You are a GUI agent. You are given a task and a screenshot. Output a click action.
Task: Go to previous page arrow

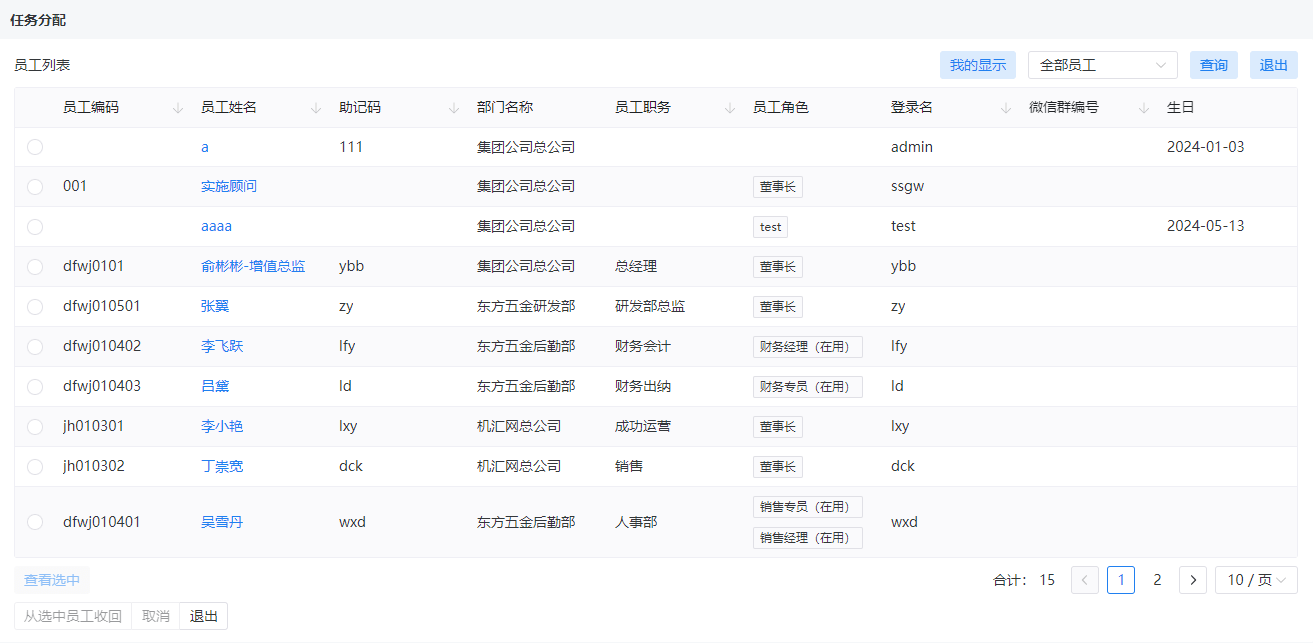point(1085,580)
